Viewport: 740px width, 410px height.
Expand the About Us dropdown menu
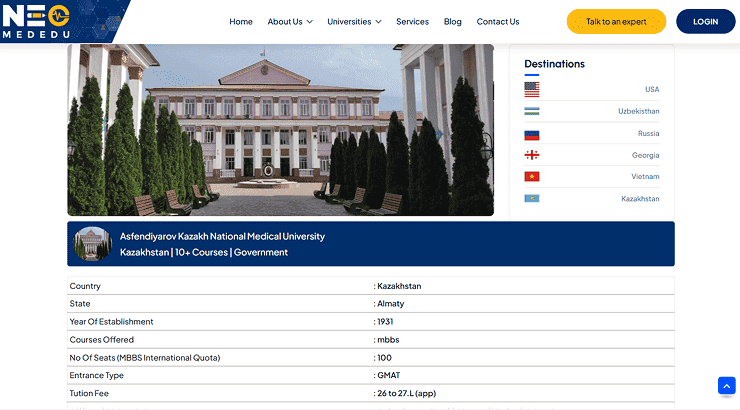(x=290, y=22)
